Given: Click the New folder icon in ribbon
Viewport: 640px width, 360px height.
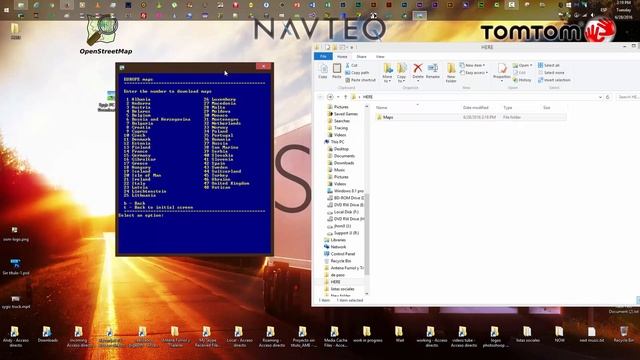Looking at the screenshot, I should (x=451, y=73).
